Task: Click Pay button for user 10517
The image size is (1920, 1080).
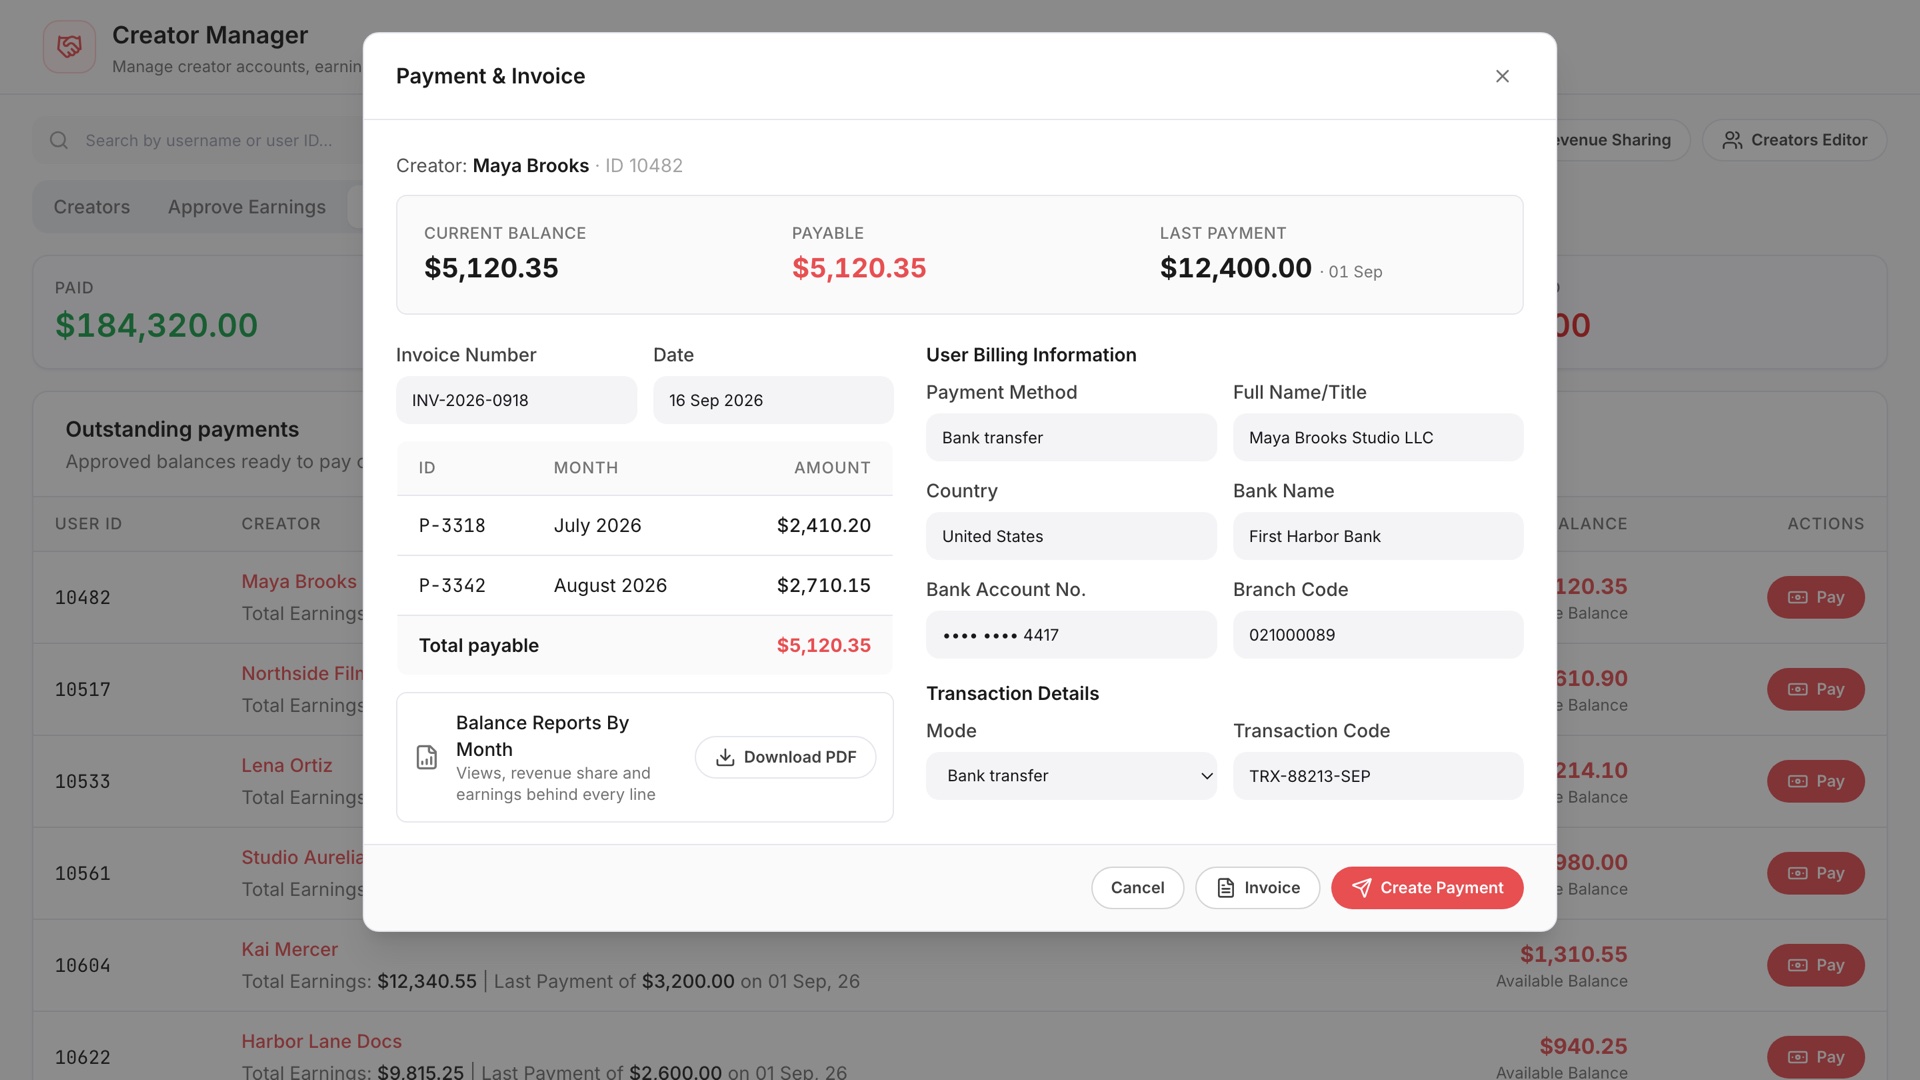Action: [1815, 689]
